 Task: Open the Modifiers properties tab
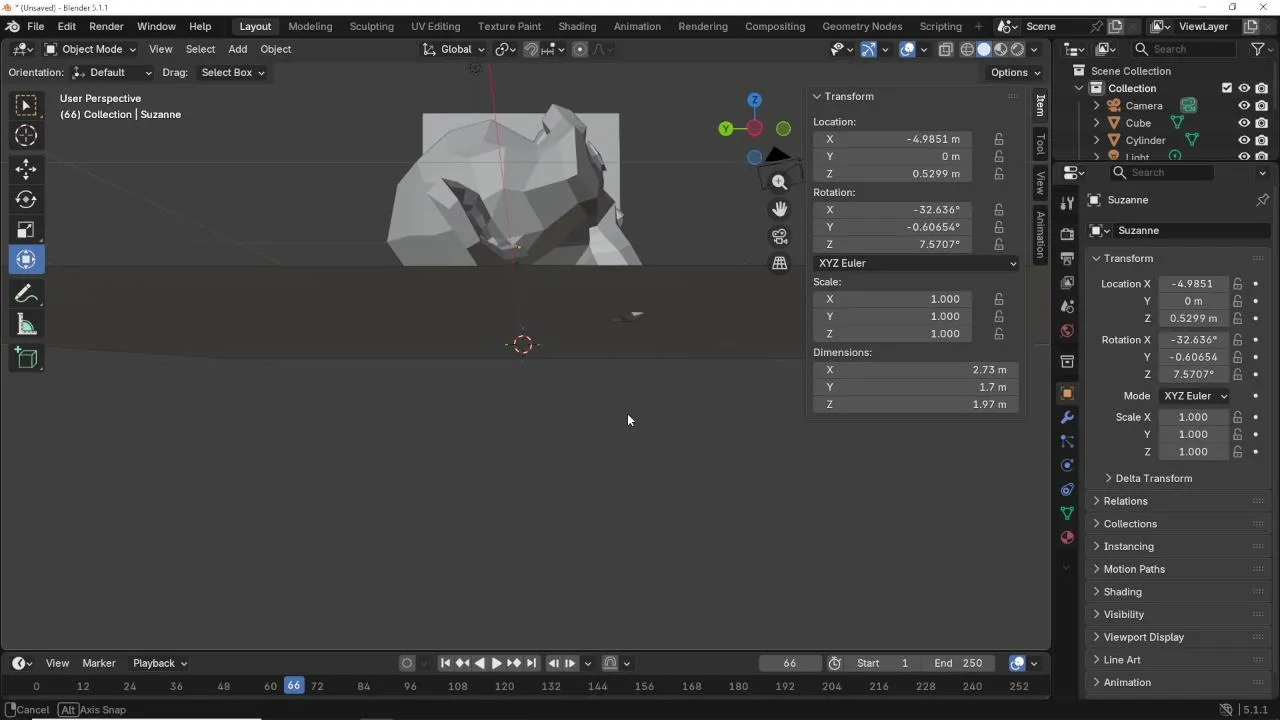click(1067, 417)
